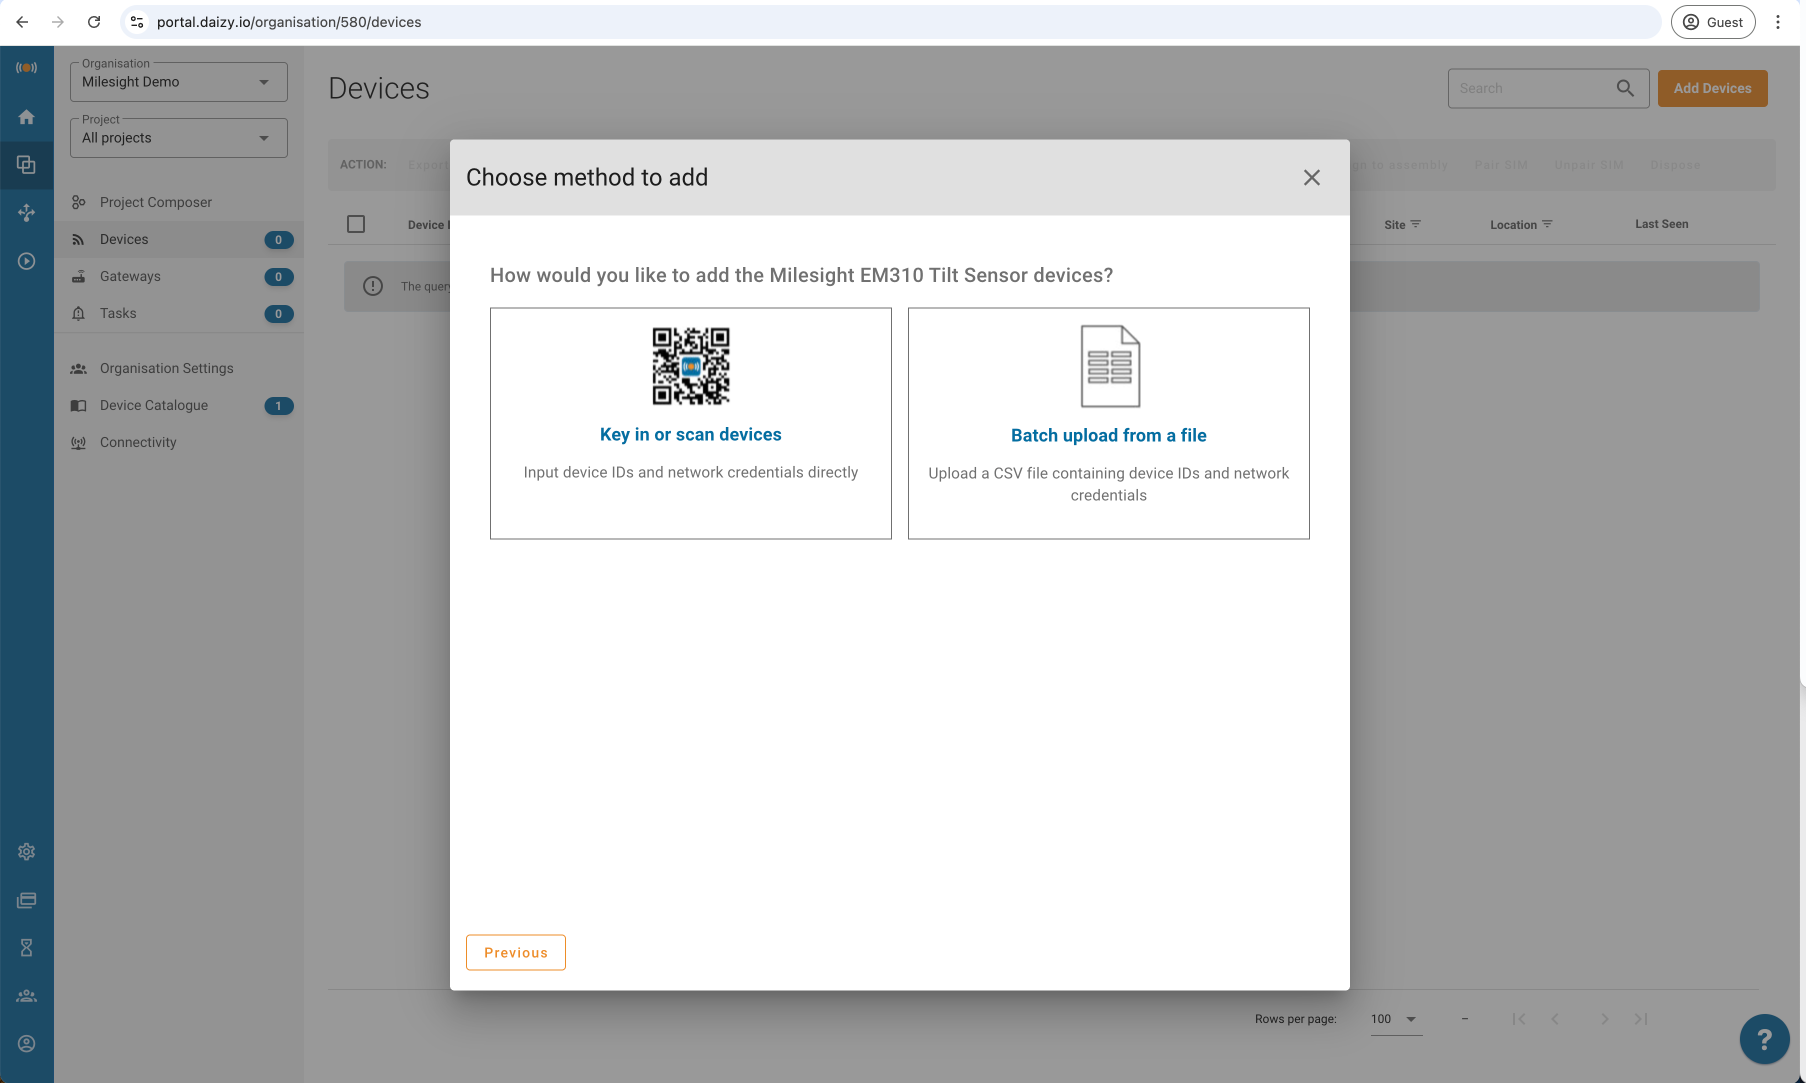Open the Rows per page 100 dropdown
Image resolution: width=1806 pixels, height=1083 pixels.
[1396, 1019]
